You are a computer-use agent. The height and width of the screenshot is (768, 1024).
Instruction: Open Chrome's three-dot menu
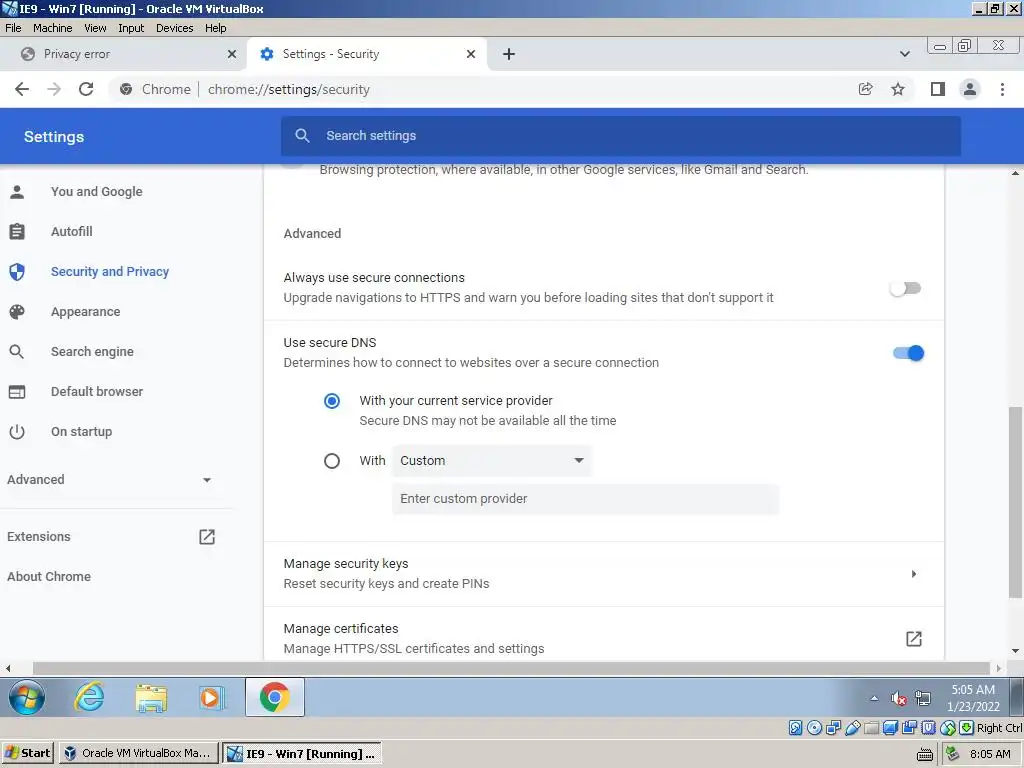(1002, 89)
